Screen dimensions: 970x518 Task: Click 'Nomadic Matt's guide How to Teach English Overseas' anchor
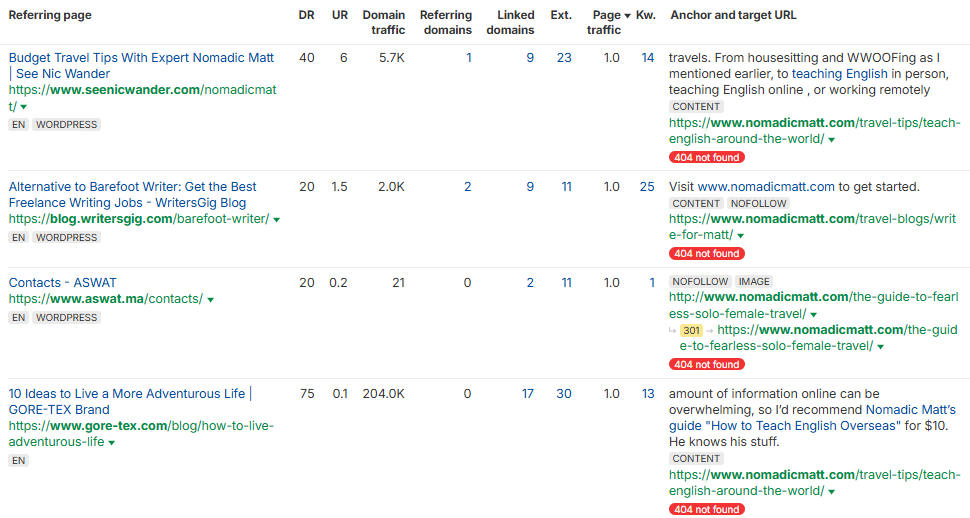(x=812, y=418)
